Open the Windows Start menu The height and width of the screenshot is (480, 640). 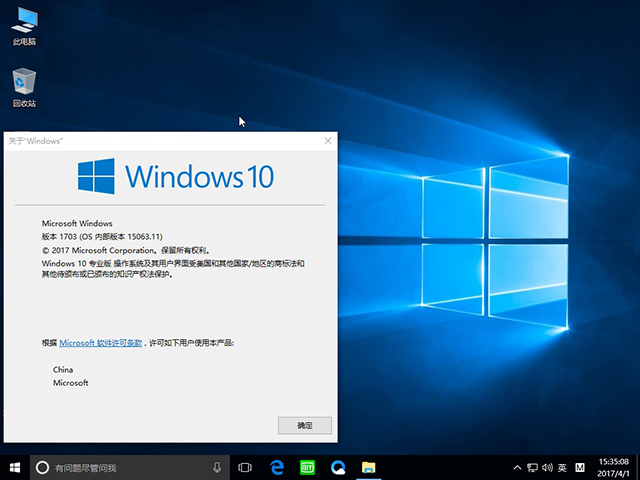click(15, 467)
